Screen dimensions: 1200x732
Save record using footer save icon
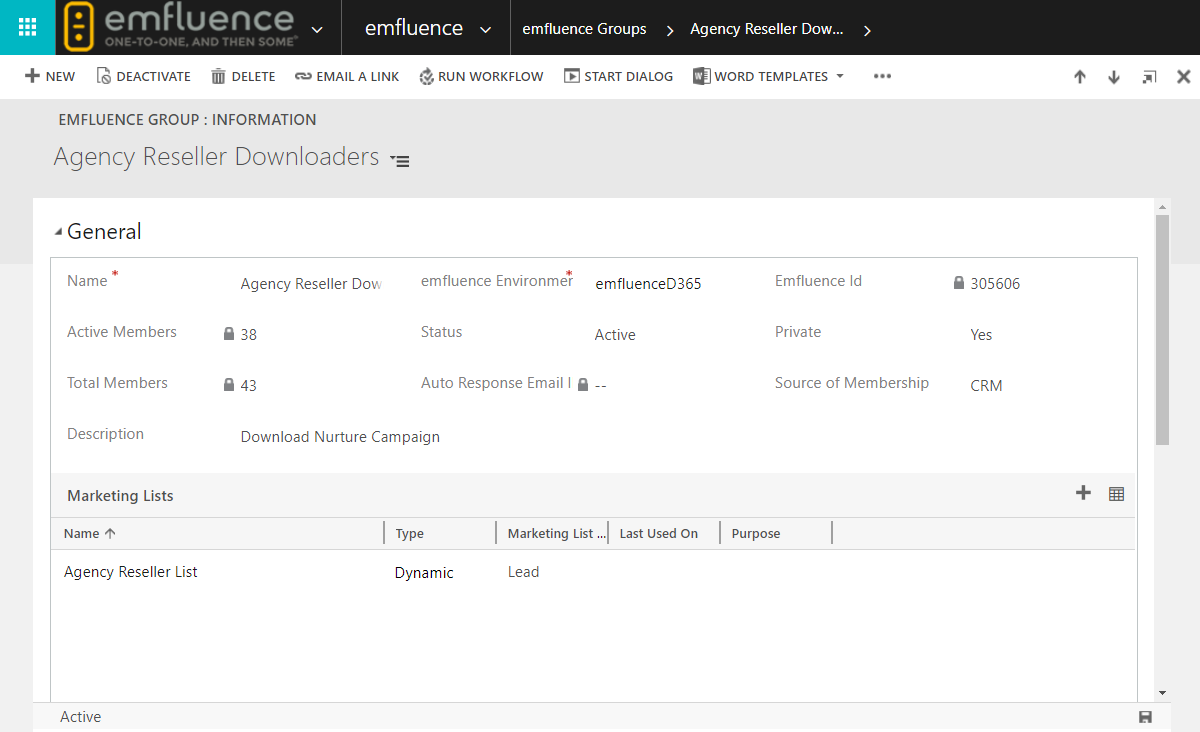pyautogui.click(x=1145, y=717)
